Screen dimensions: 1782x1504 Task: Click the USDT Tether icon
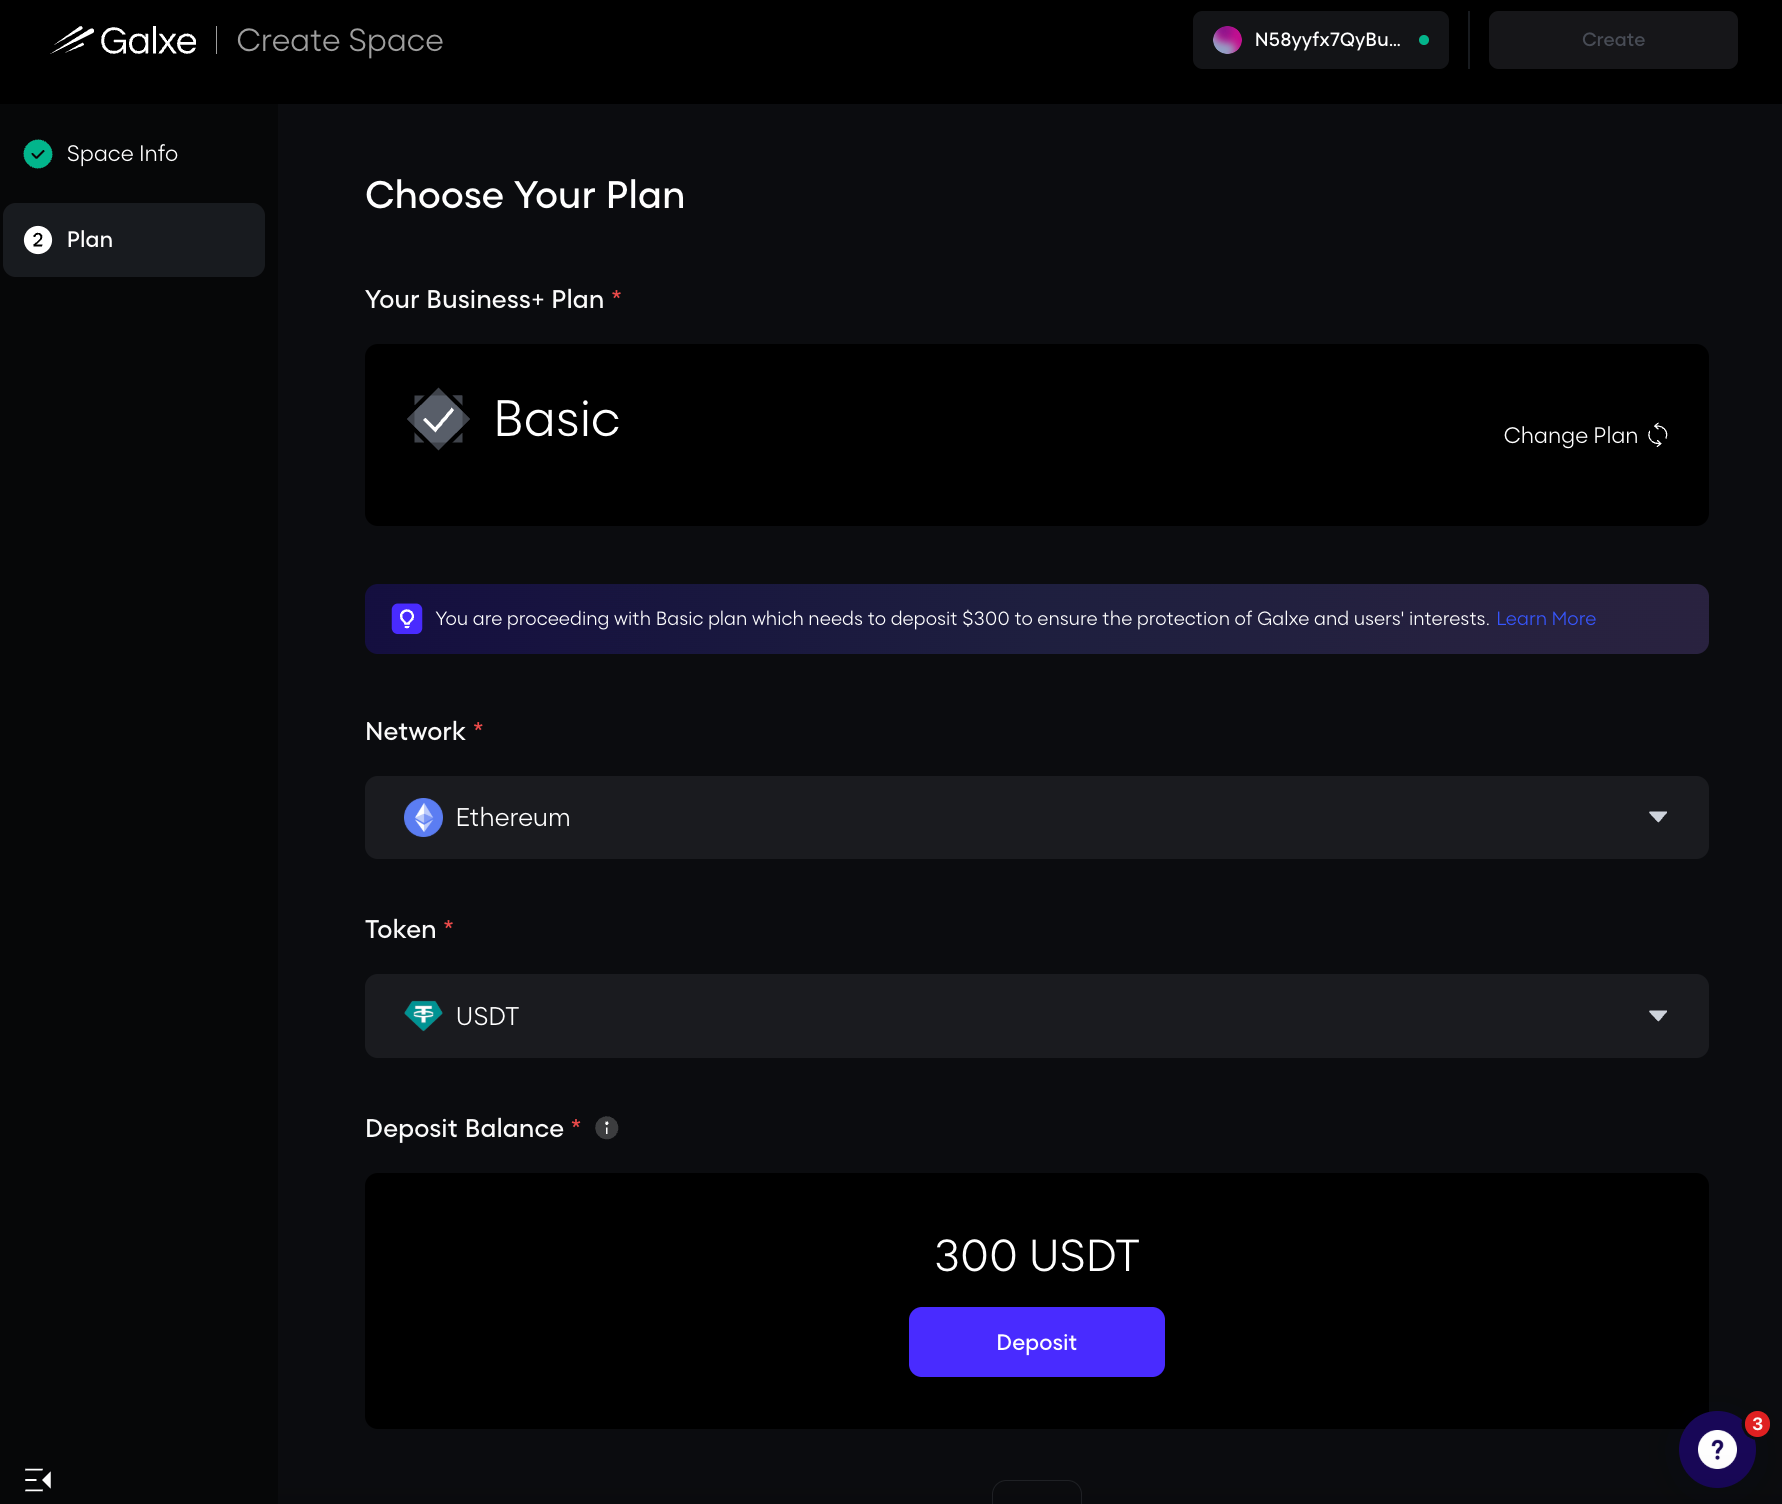tap(423, 1016)
